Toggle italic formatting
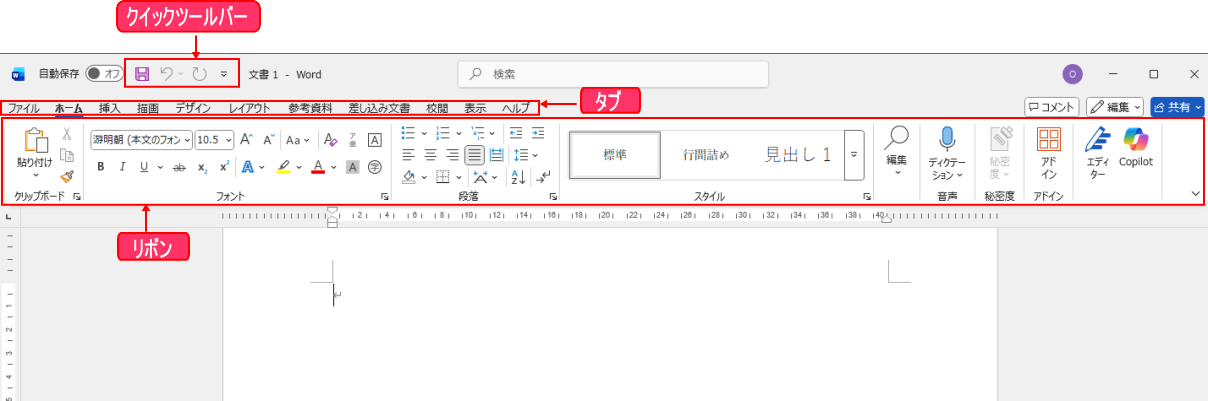 122,167
